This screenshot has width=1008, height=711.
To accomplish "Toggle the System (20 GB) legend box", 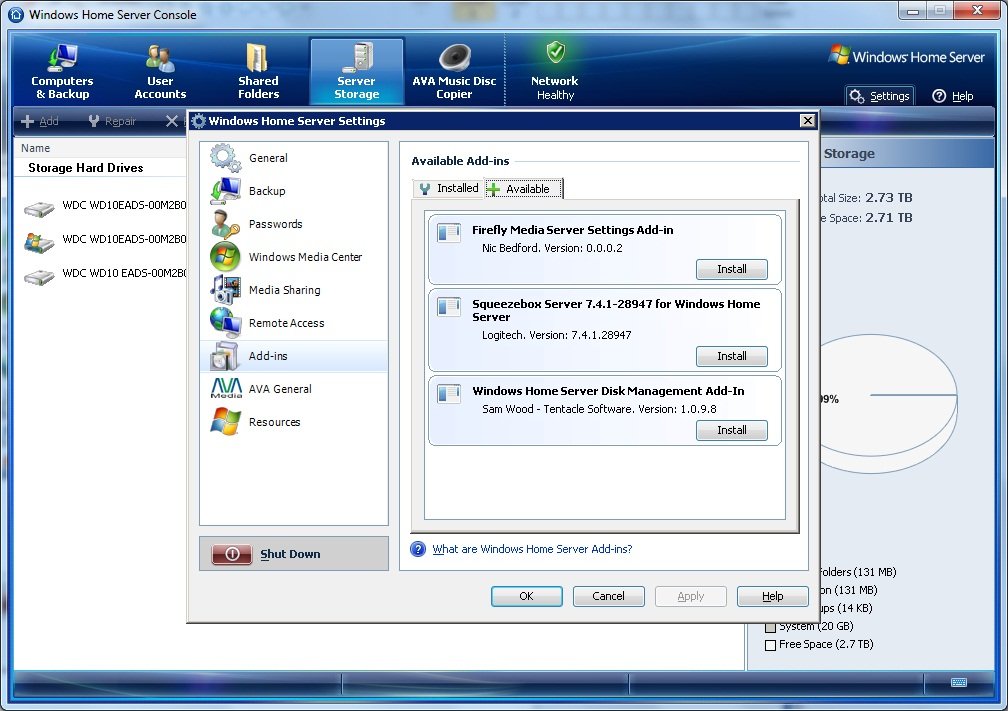I will 770,627.
